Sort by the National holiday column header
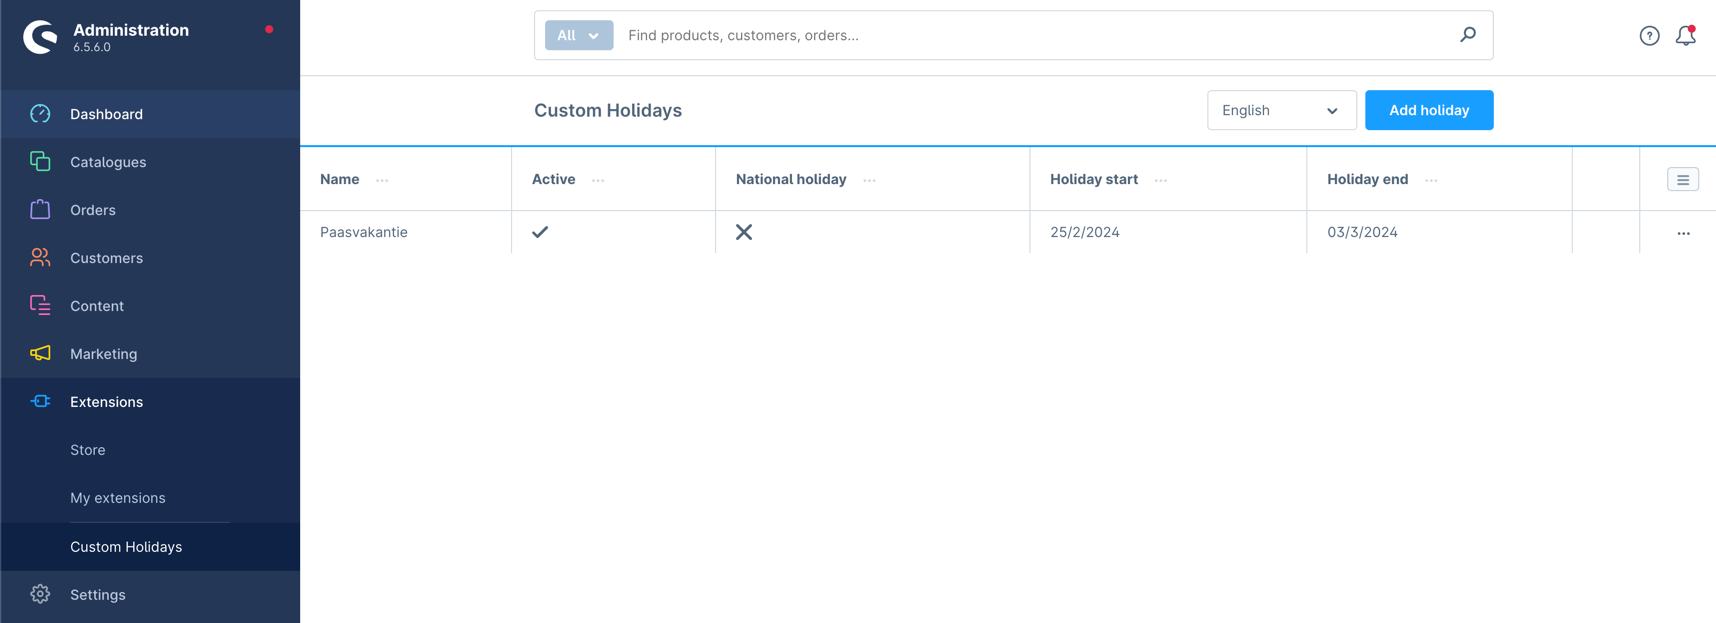The width and height of the screenshot is (1716, 623). point(791,179)
